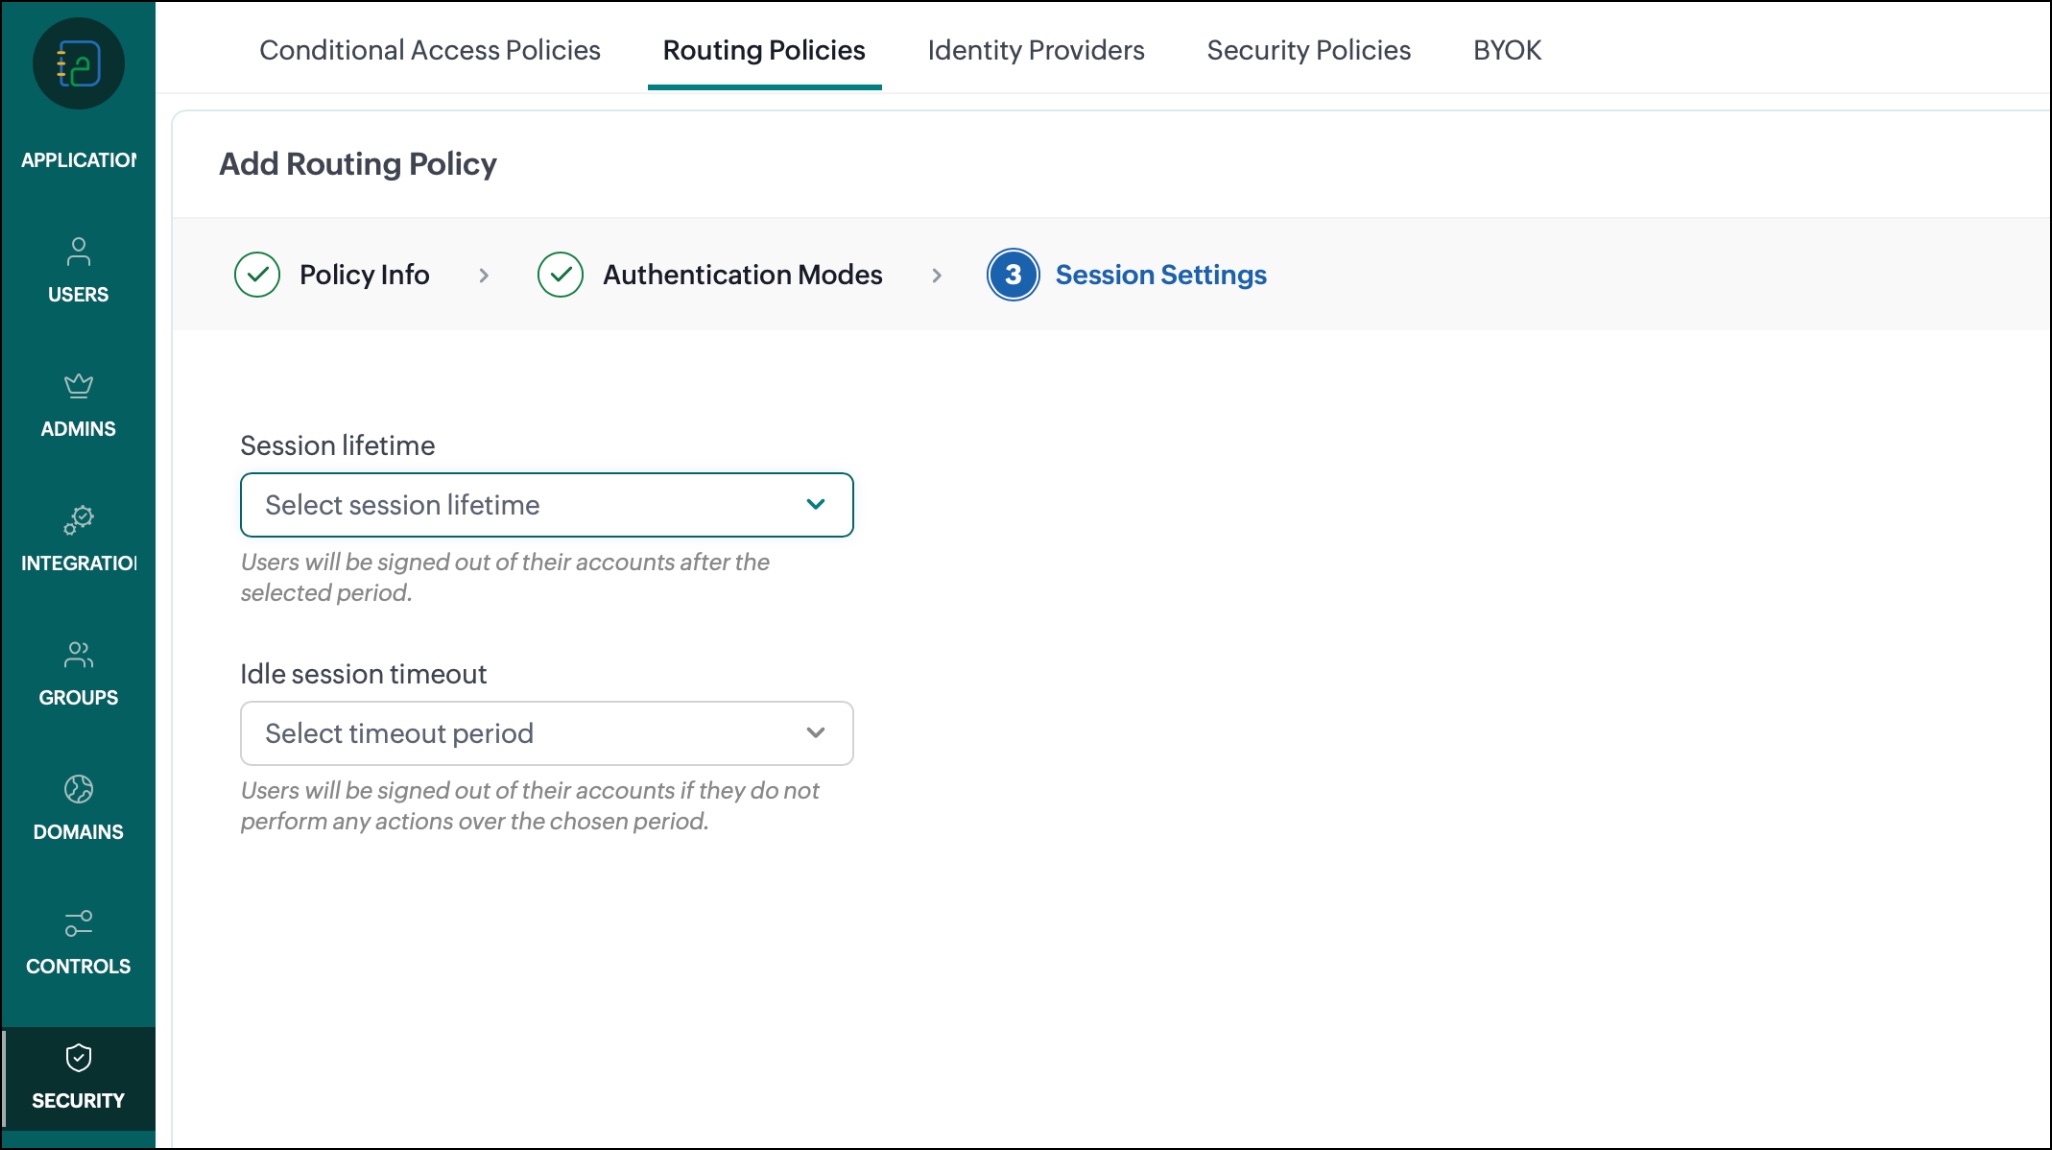Viewport: 2052px width, 1150px height.
Task: Click the Idle session timeout field label
Action: tap(363, 674)
